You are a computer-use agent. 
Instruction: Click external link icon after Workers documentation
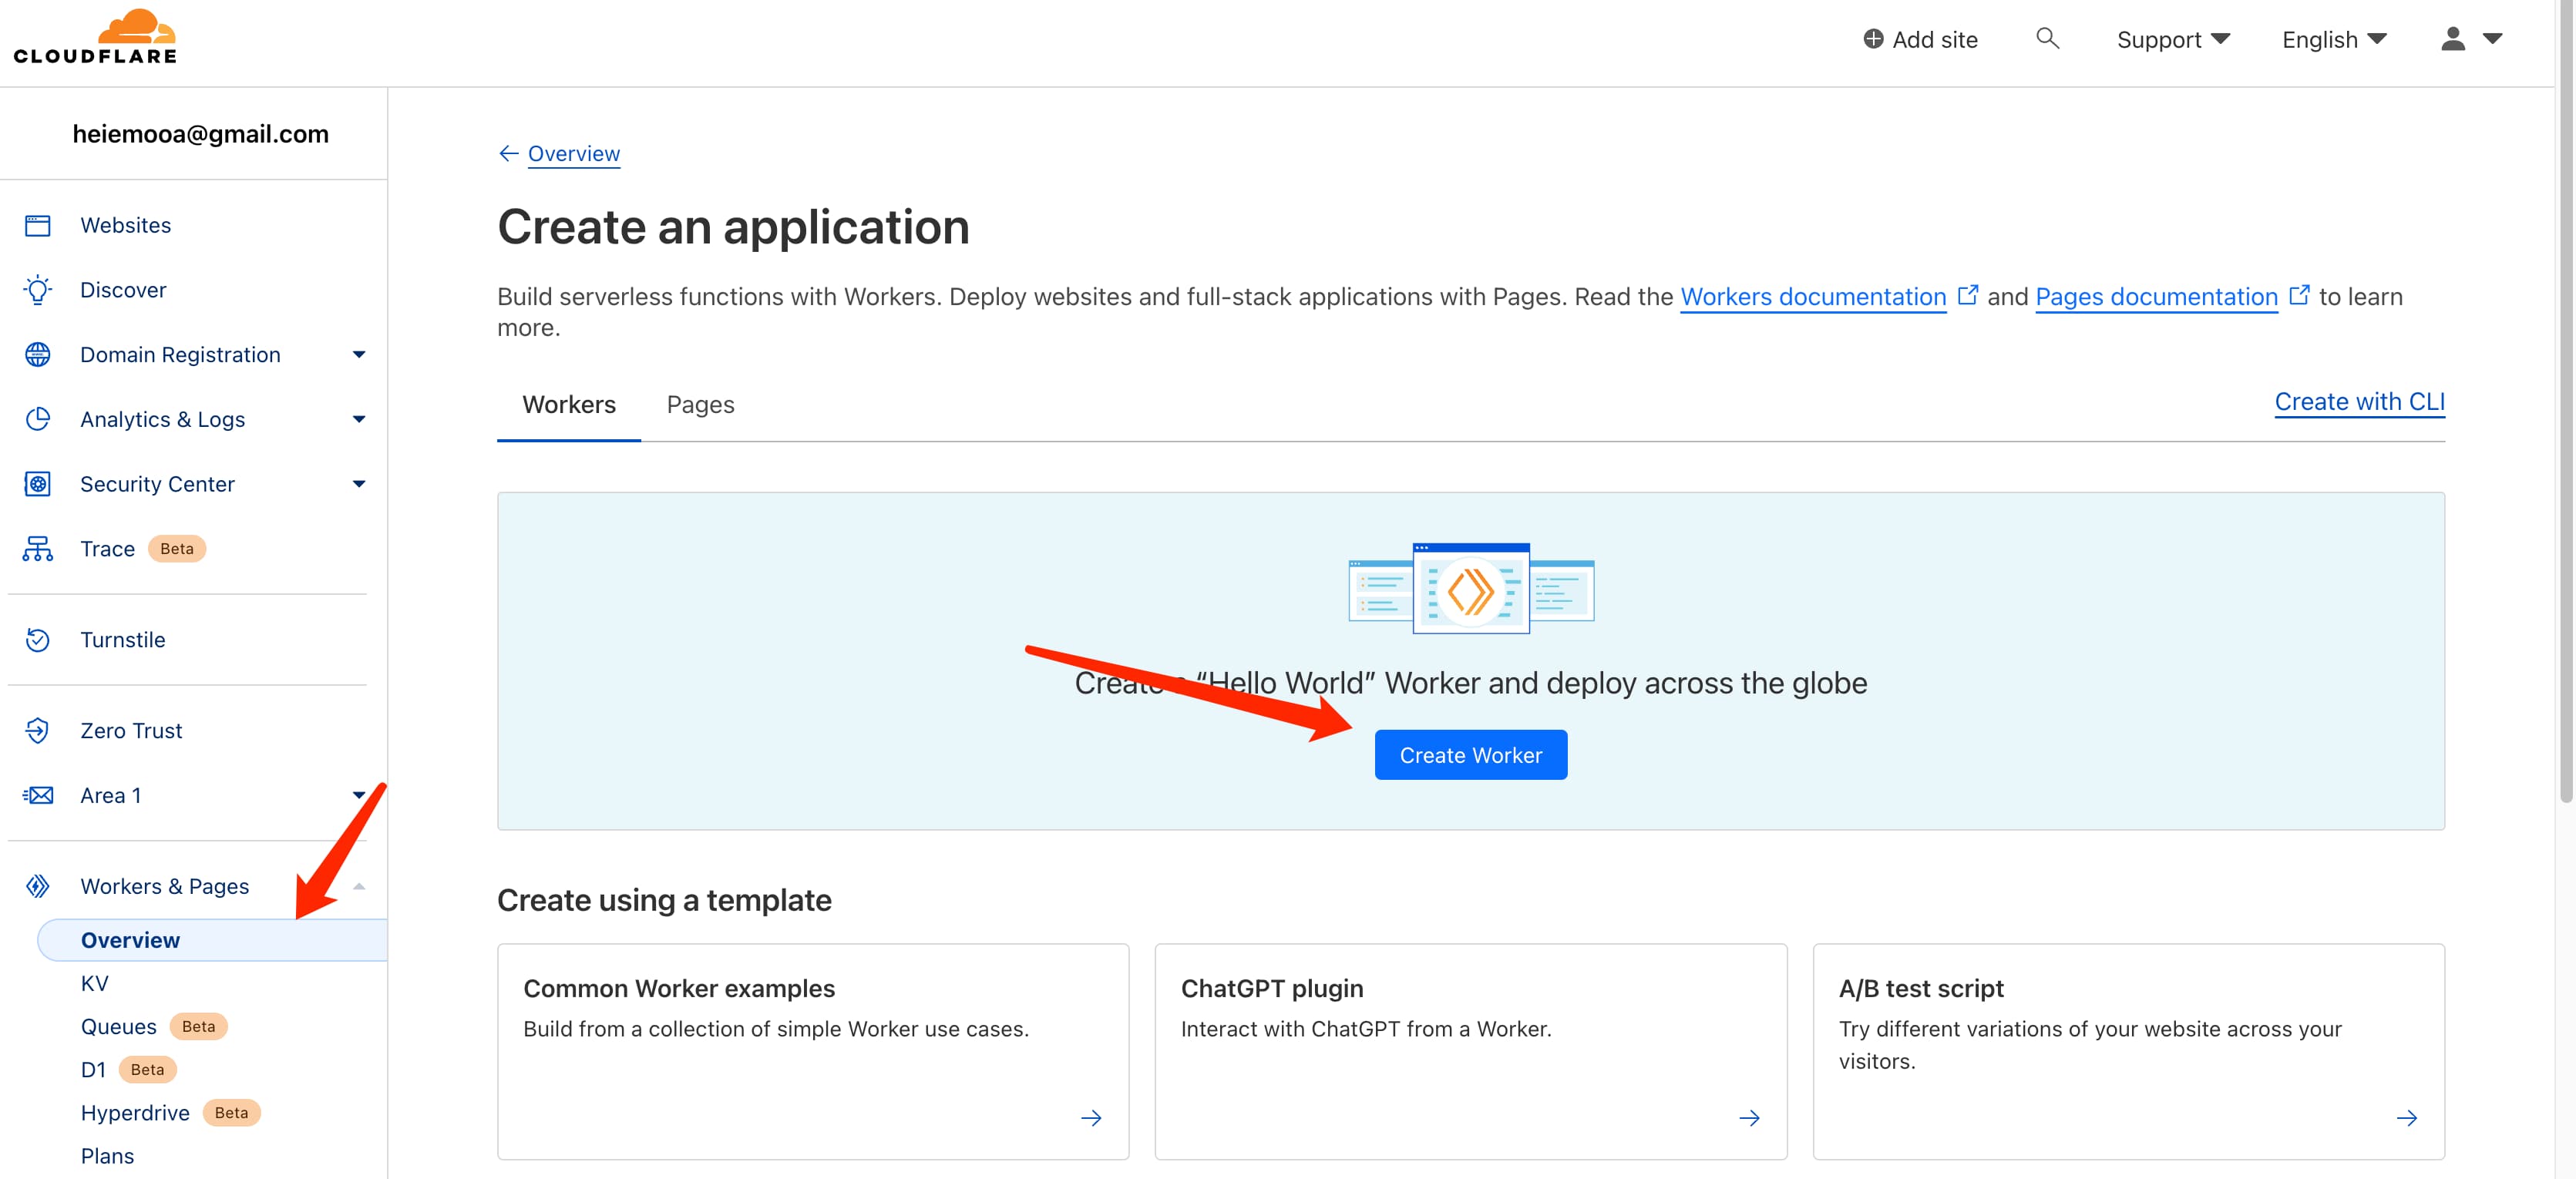tap(1967, 295)
